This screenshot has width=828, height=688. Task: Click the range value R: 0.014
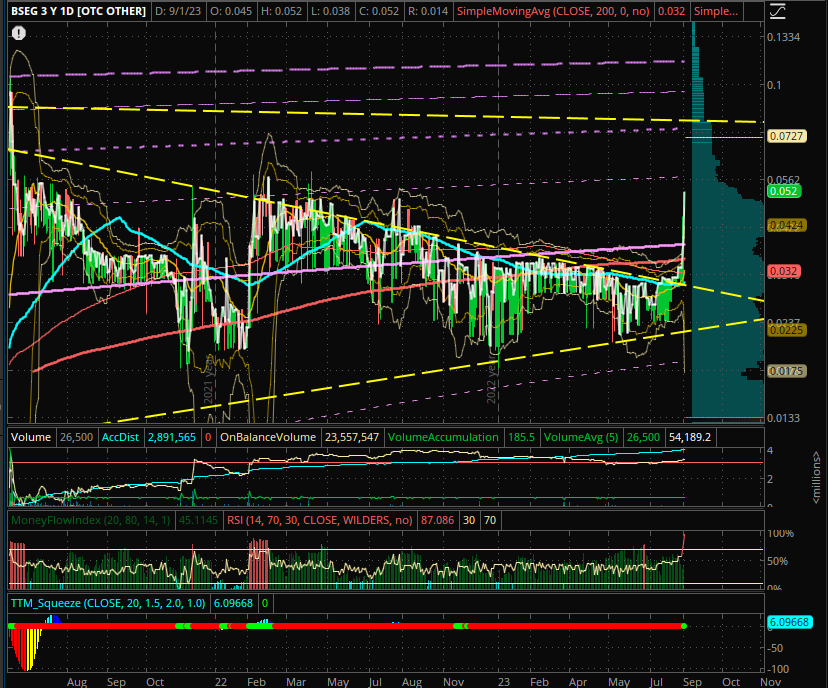click(x=428, y=11)
